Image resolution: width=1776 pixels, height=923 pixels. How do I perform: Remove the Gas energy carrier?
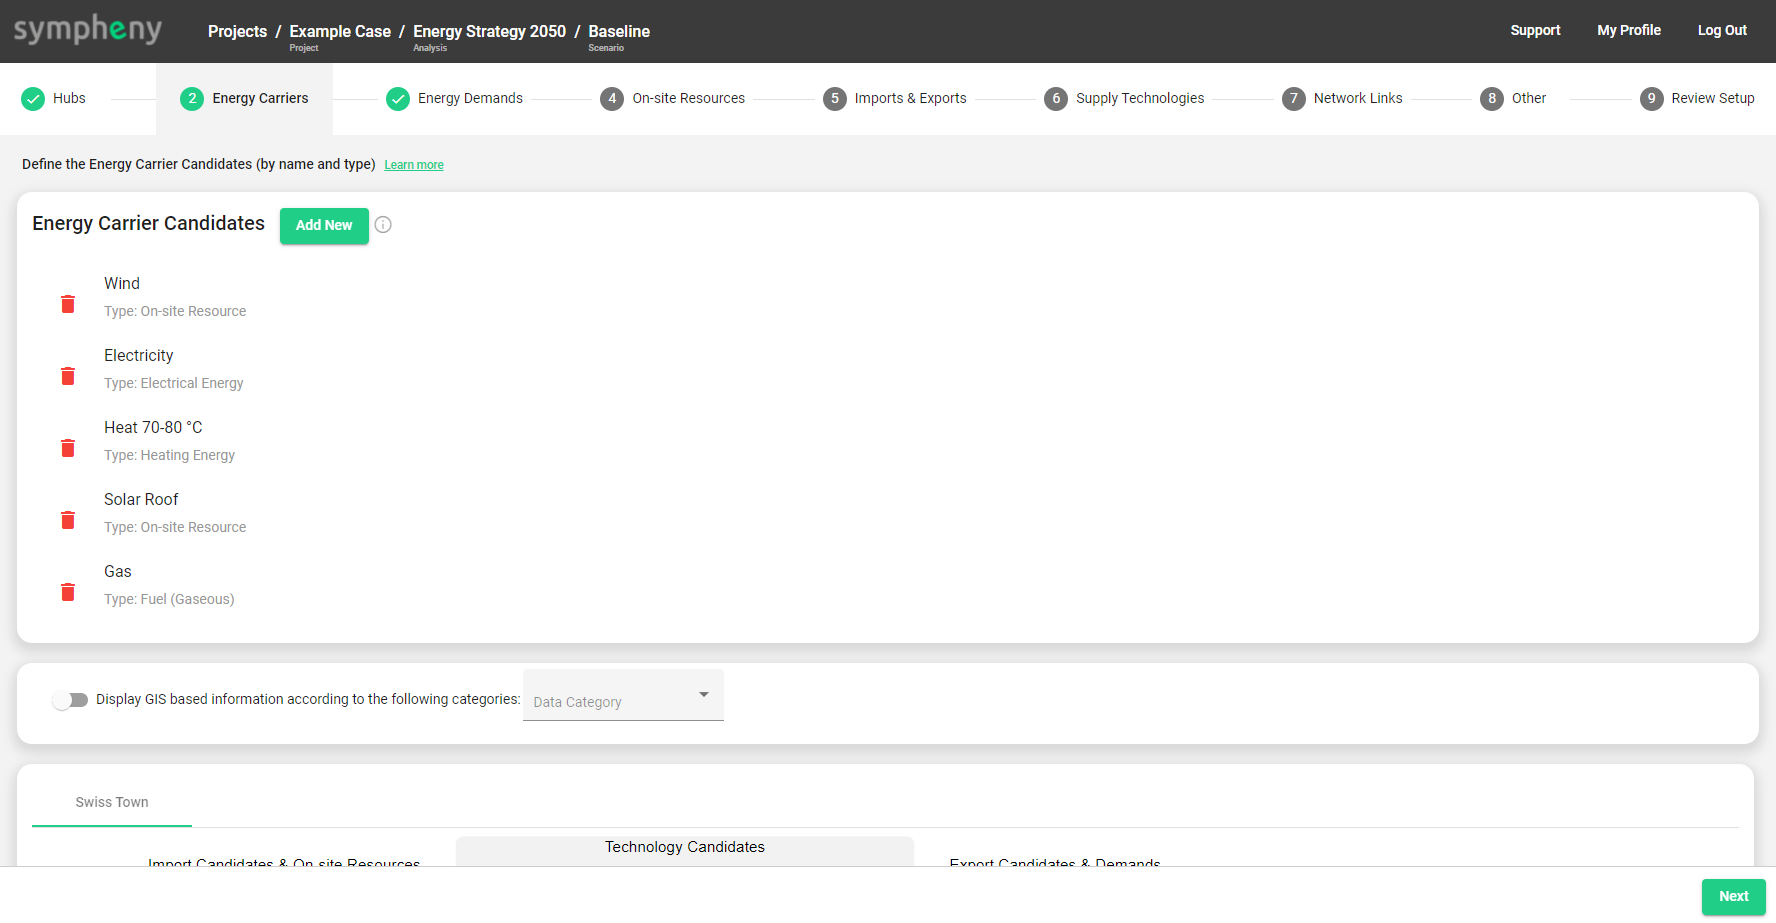pos(68,592)
